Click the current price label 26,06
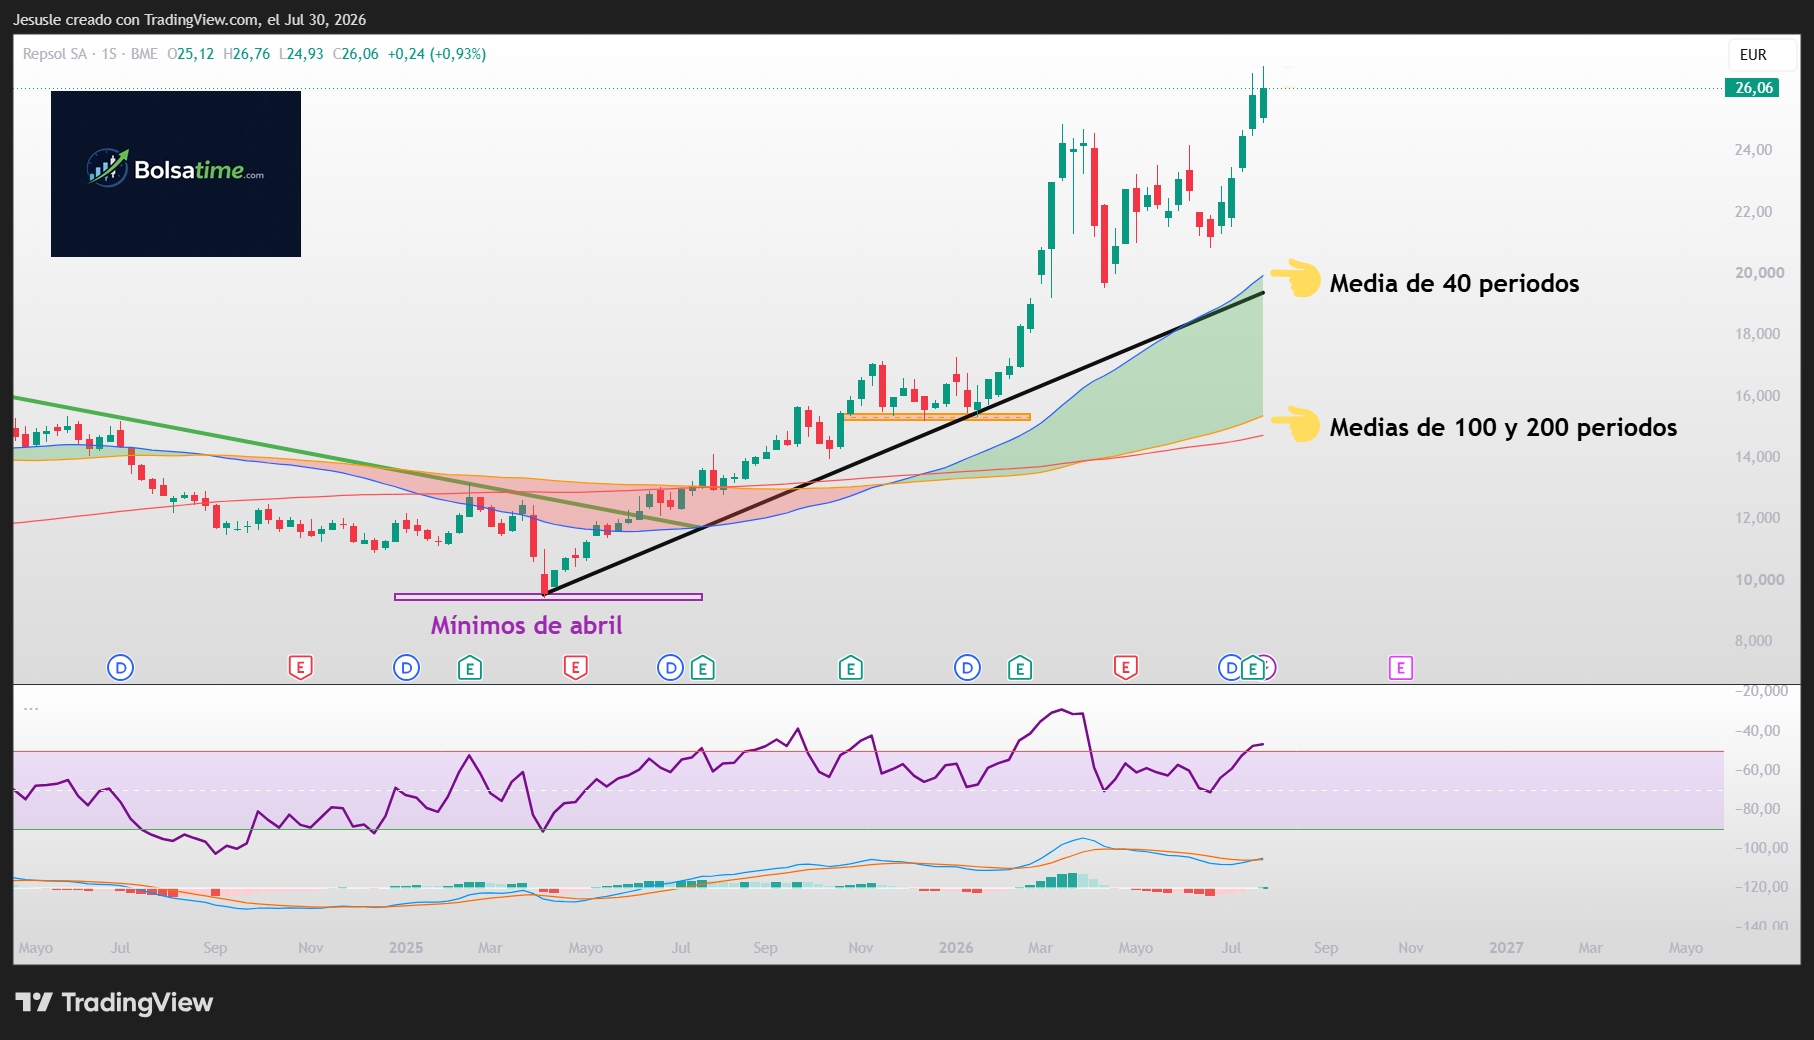The width and height of the screenshot is (1814, 1040). (x=1752, y=88)
